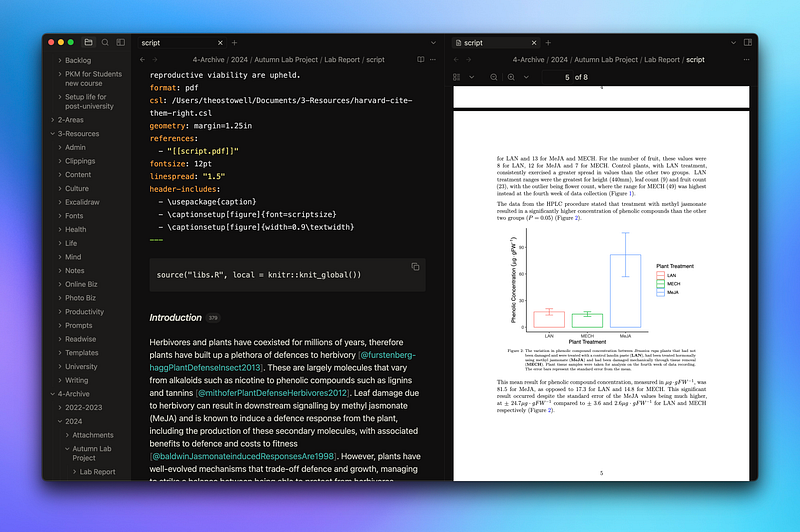Screen dimensions: 800x532
Task: Open the file explorer folder icon
Action: coord(88,42)
